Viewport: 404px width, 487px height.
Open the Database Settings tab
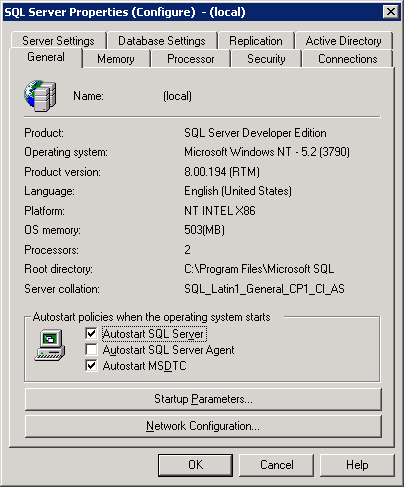162,41
